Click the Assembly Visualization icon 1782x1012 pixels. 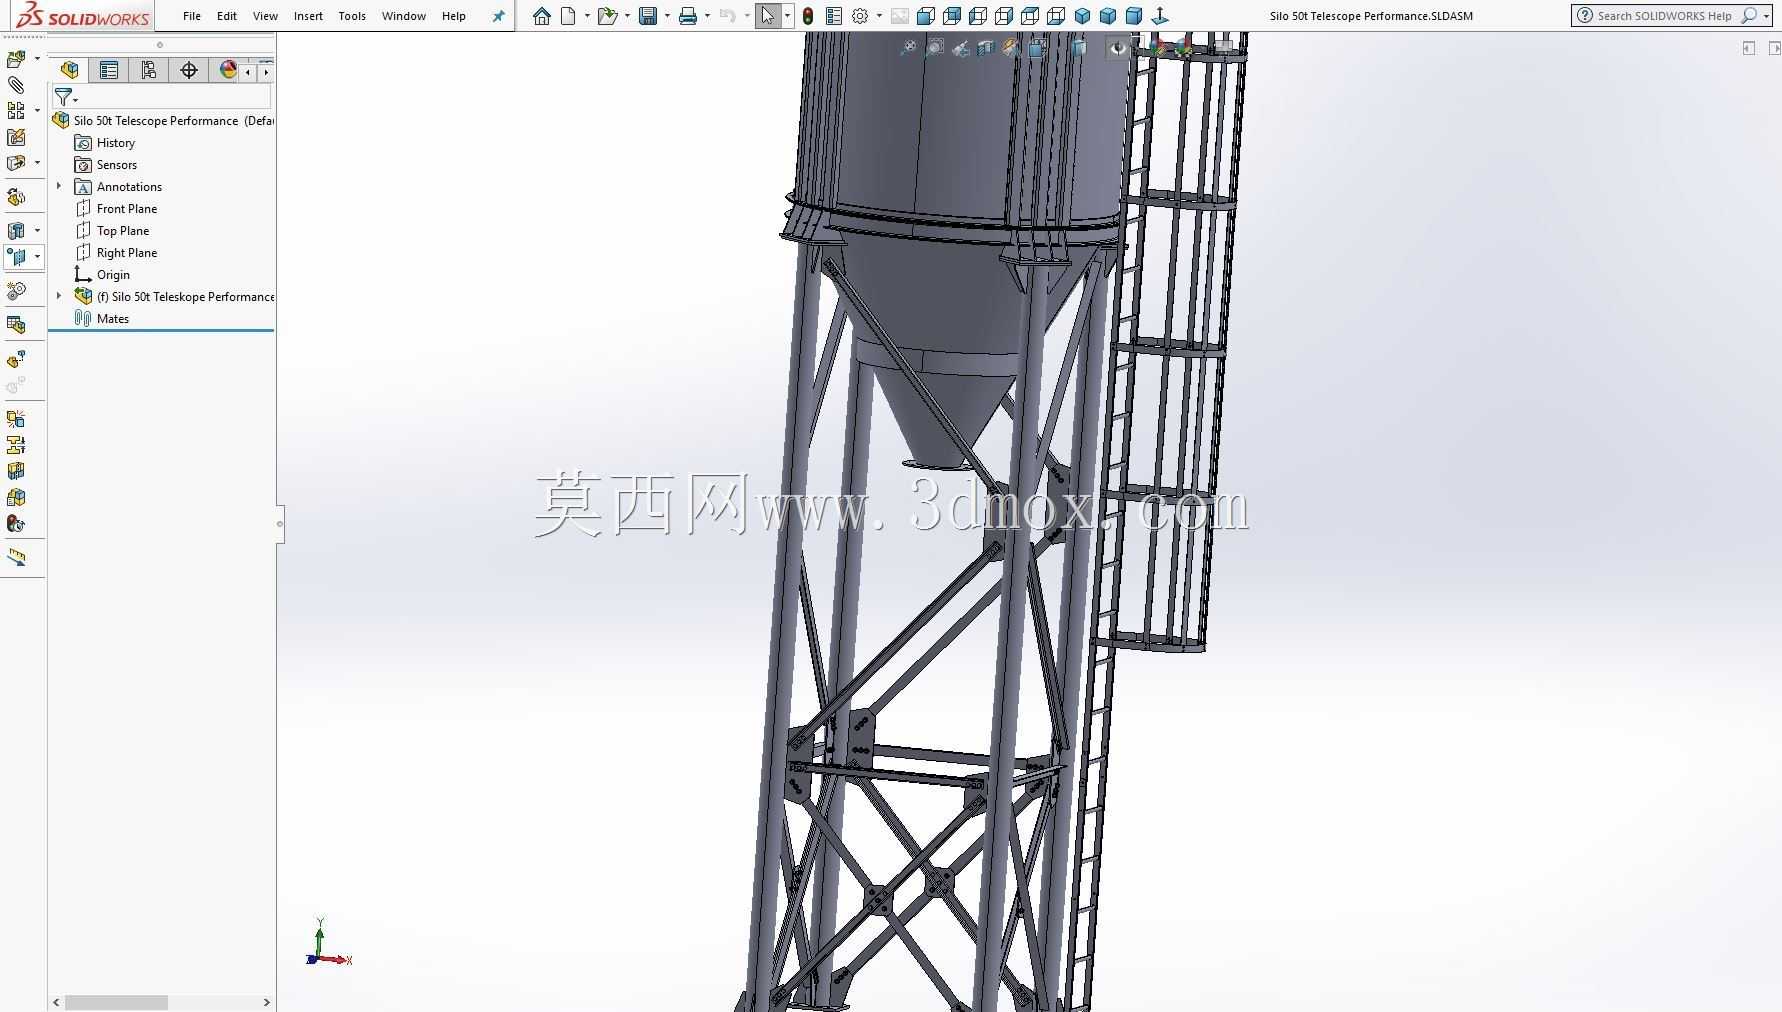tap(16, 497)
